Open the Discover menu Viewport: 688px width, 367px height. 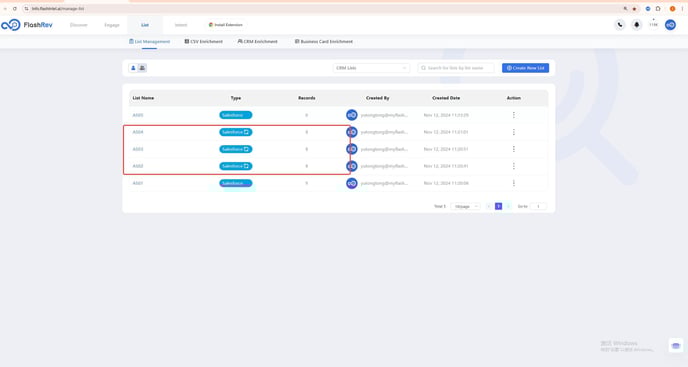79,25
